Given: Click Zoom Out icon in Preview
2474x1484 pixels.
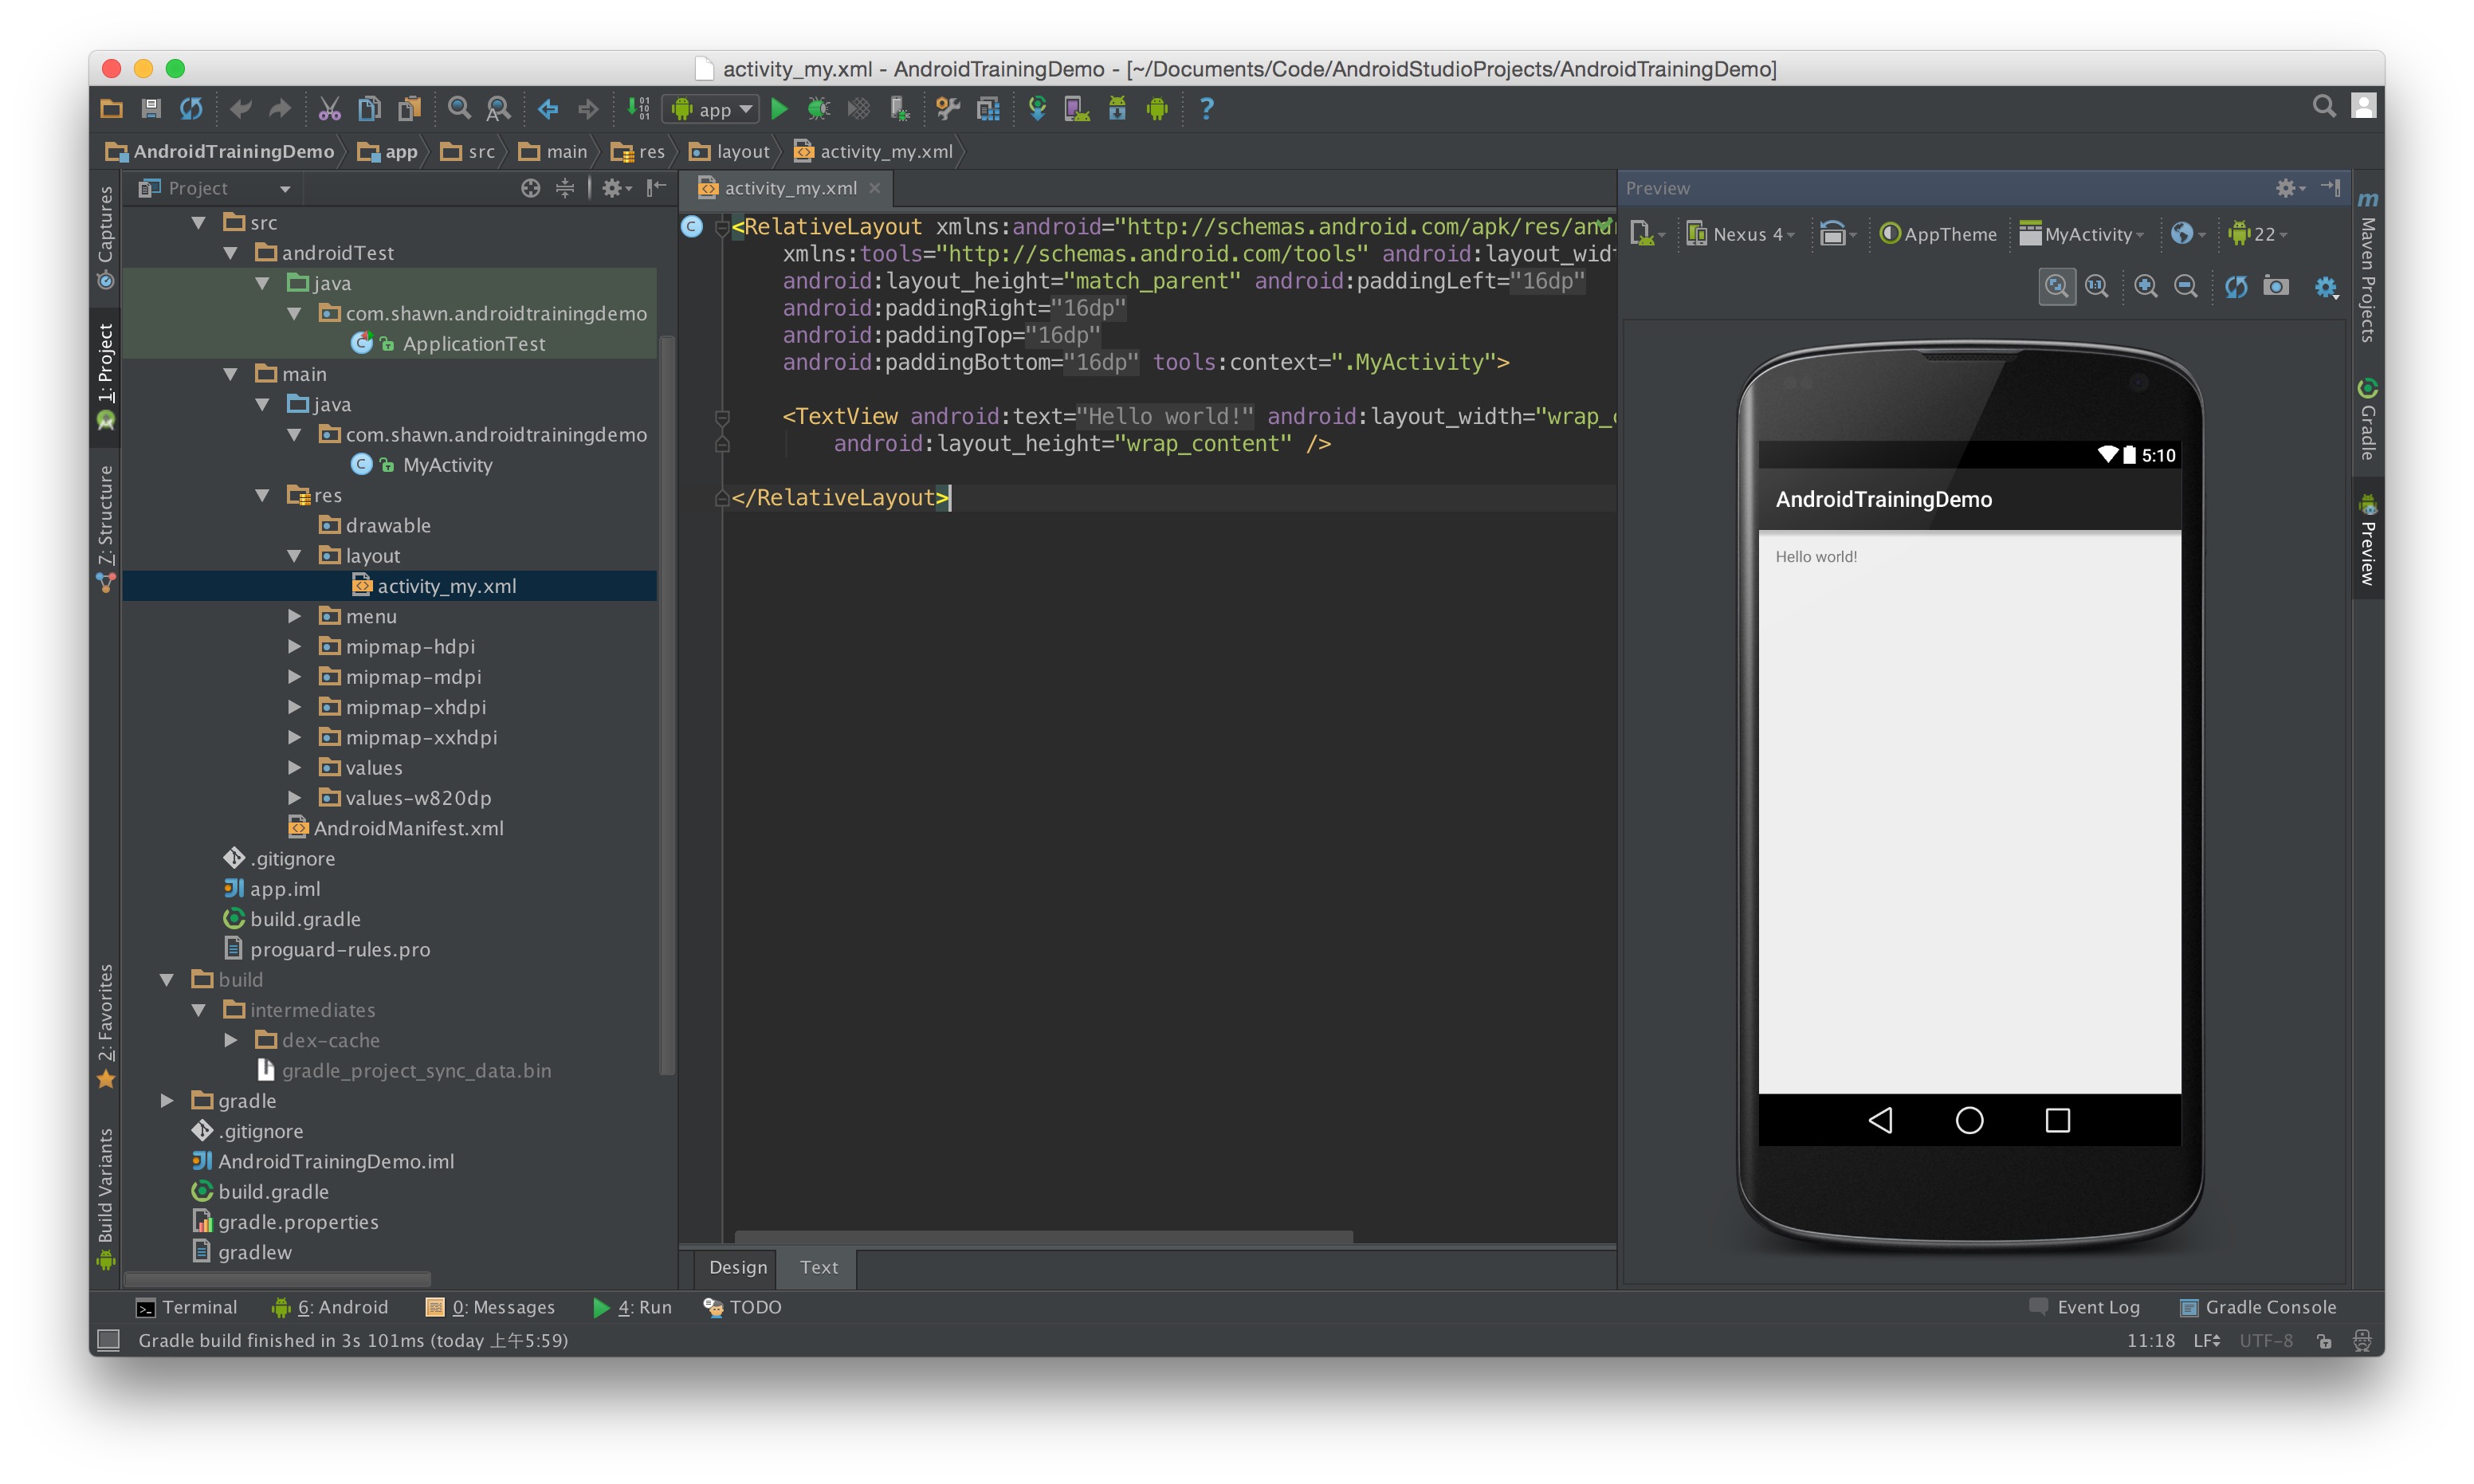Looking at the screenshot, I should pyautogui.click(x=2186, y=287).
